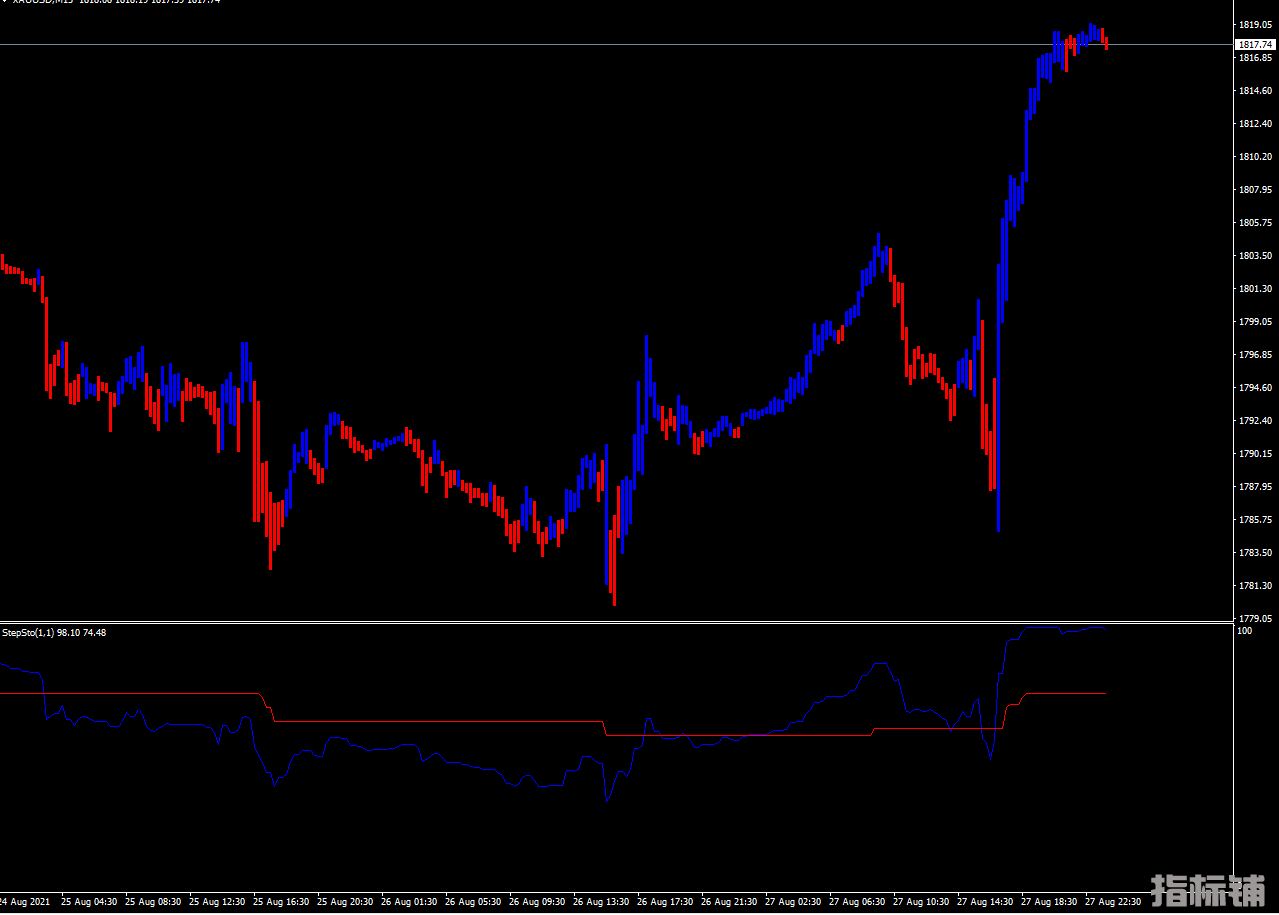Click the 26 Aug 17:30 time label
The image size is (1279, 915).
pos(665,902)
